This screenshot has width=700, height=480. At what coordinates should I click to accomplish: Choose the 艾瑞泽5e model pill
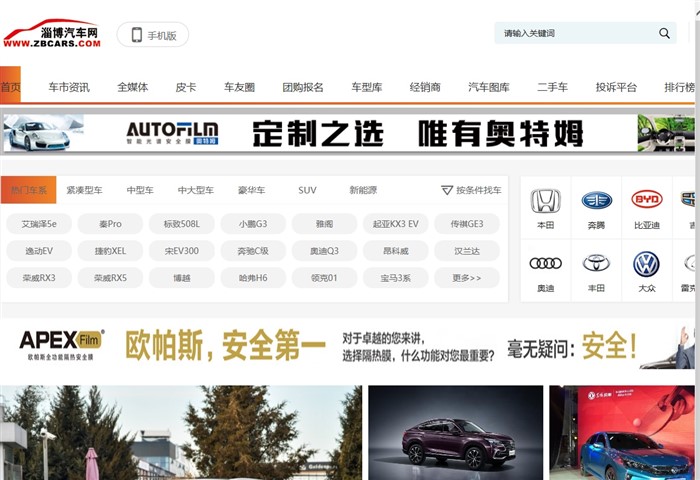(39, 224)
